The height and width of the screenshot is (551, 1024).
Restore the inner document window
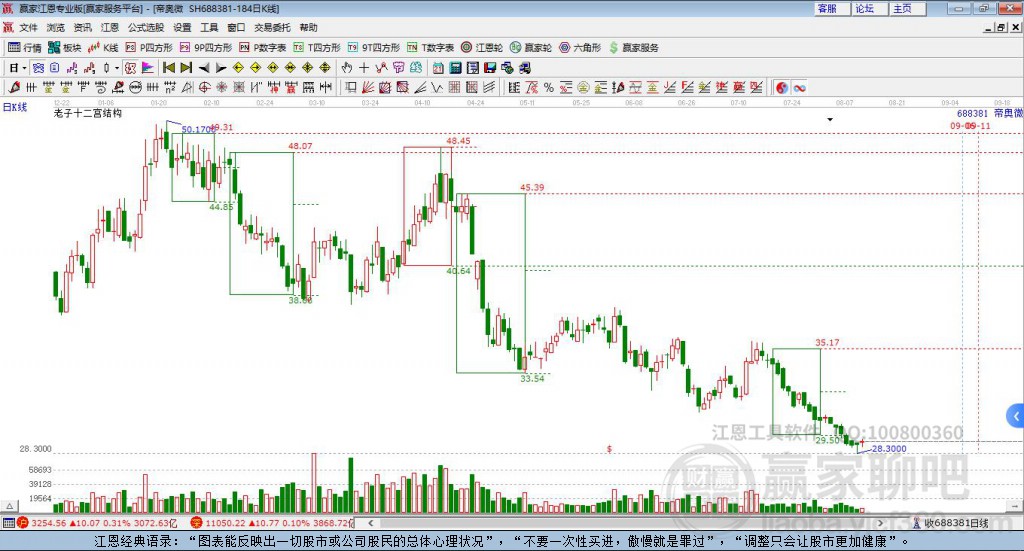[1001, 27]
